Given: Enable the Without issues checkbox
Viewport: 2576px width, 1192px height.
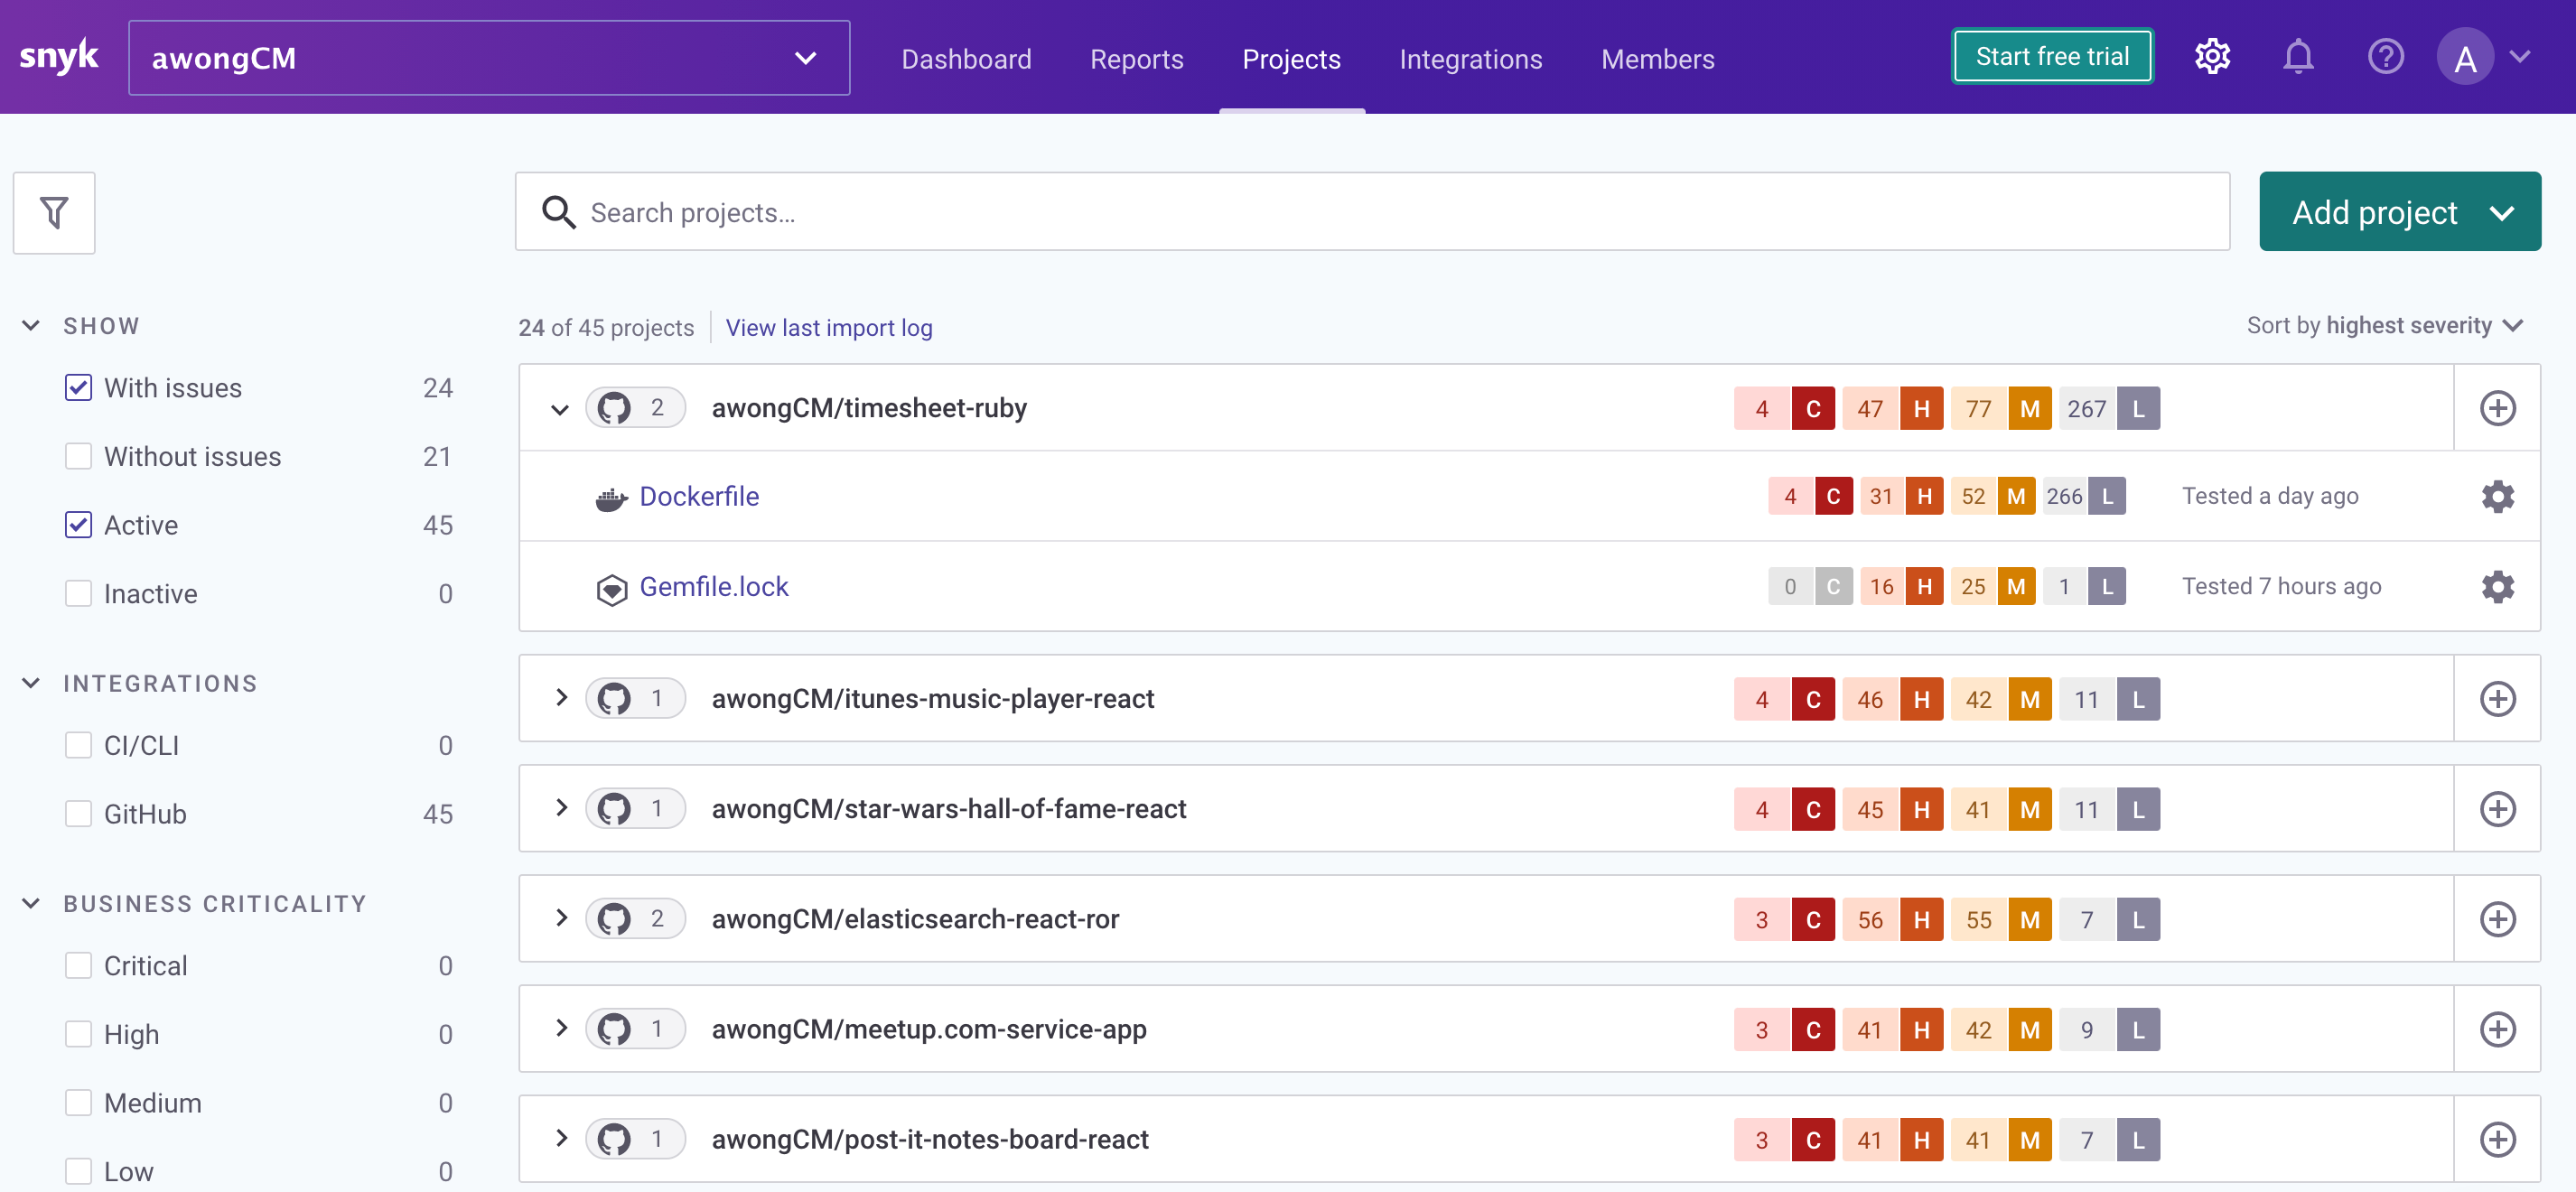Looking at the screenshot, I should (x=78, y=457).
